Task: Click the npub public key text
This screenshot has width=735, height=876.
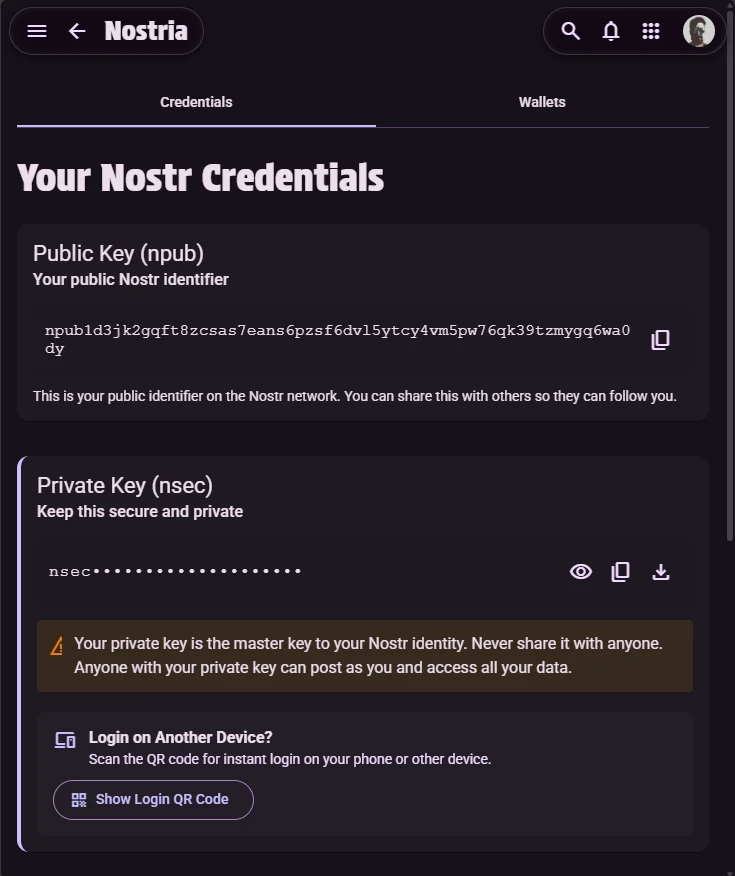Action: 337,339
